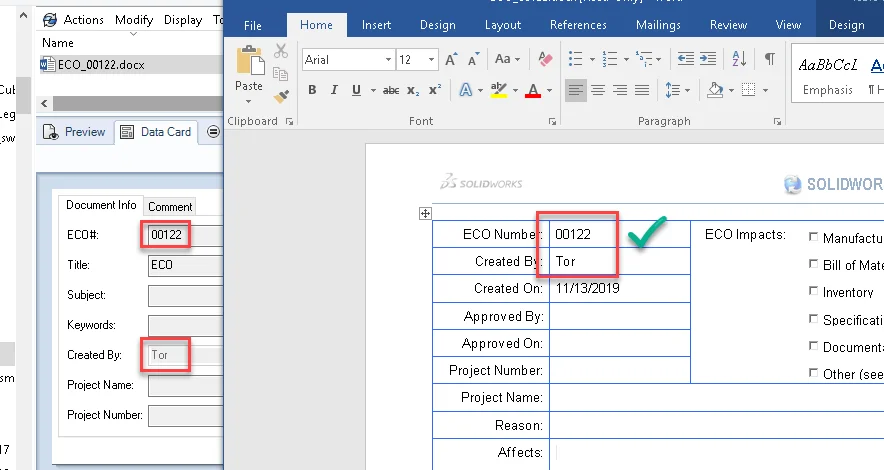Apply Strikethrough formatting
The width and height of the screenshot is (884, 470).
pyautogui.click(x=391, y=91)
